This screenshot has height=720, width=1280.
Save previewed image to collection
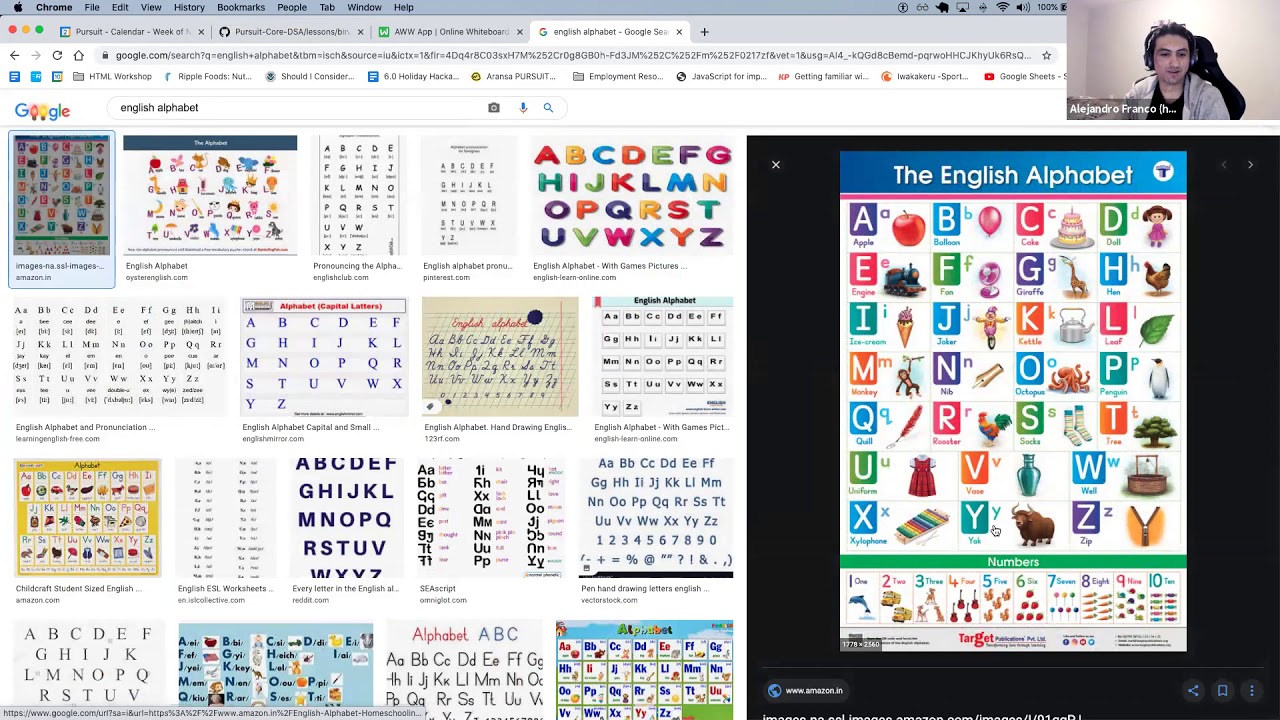(1222, 691)
